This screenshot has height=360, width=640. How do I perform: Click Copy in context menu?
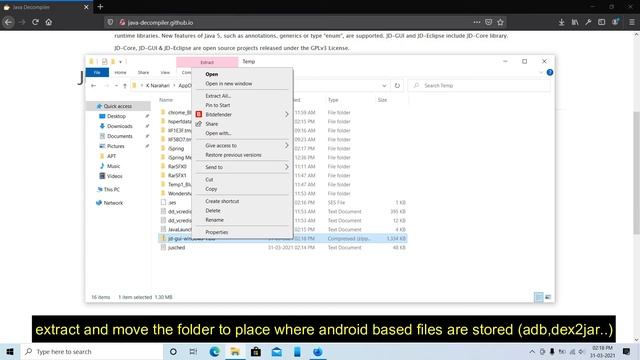(x=211, y=189)
